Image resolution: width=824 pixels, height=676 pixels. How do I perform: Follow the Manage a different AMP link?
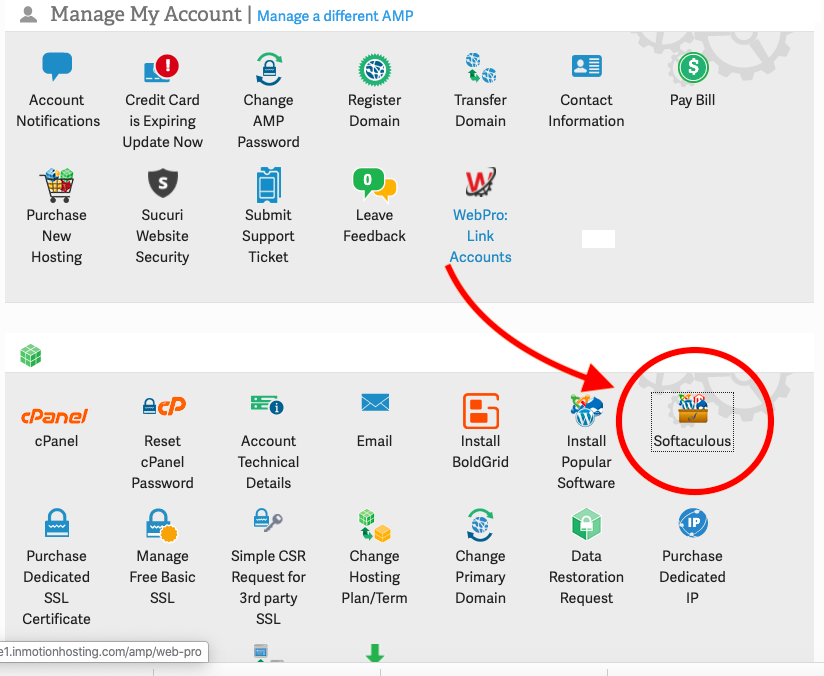tap(335, 16)
